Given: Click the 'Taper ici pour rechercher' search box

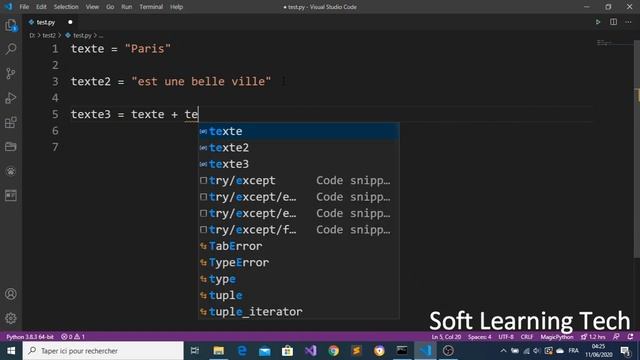Looking at the screenshot, I should (103, 351).
